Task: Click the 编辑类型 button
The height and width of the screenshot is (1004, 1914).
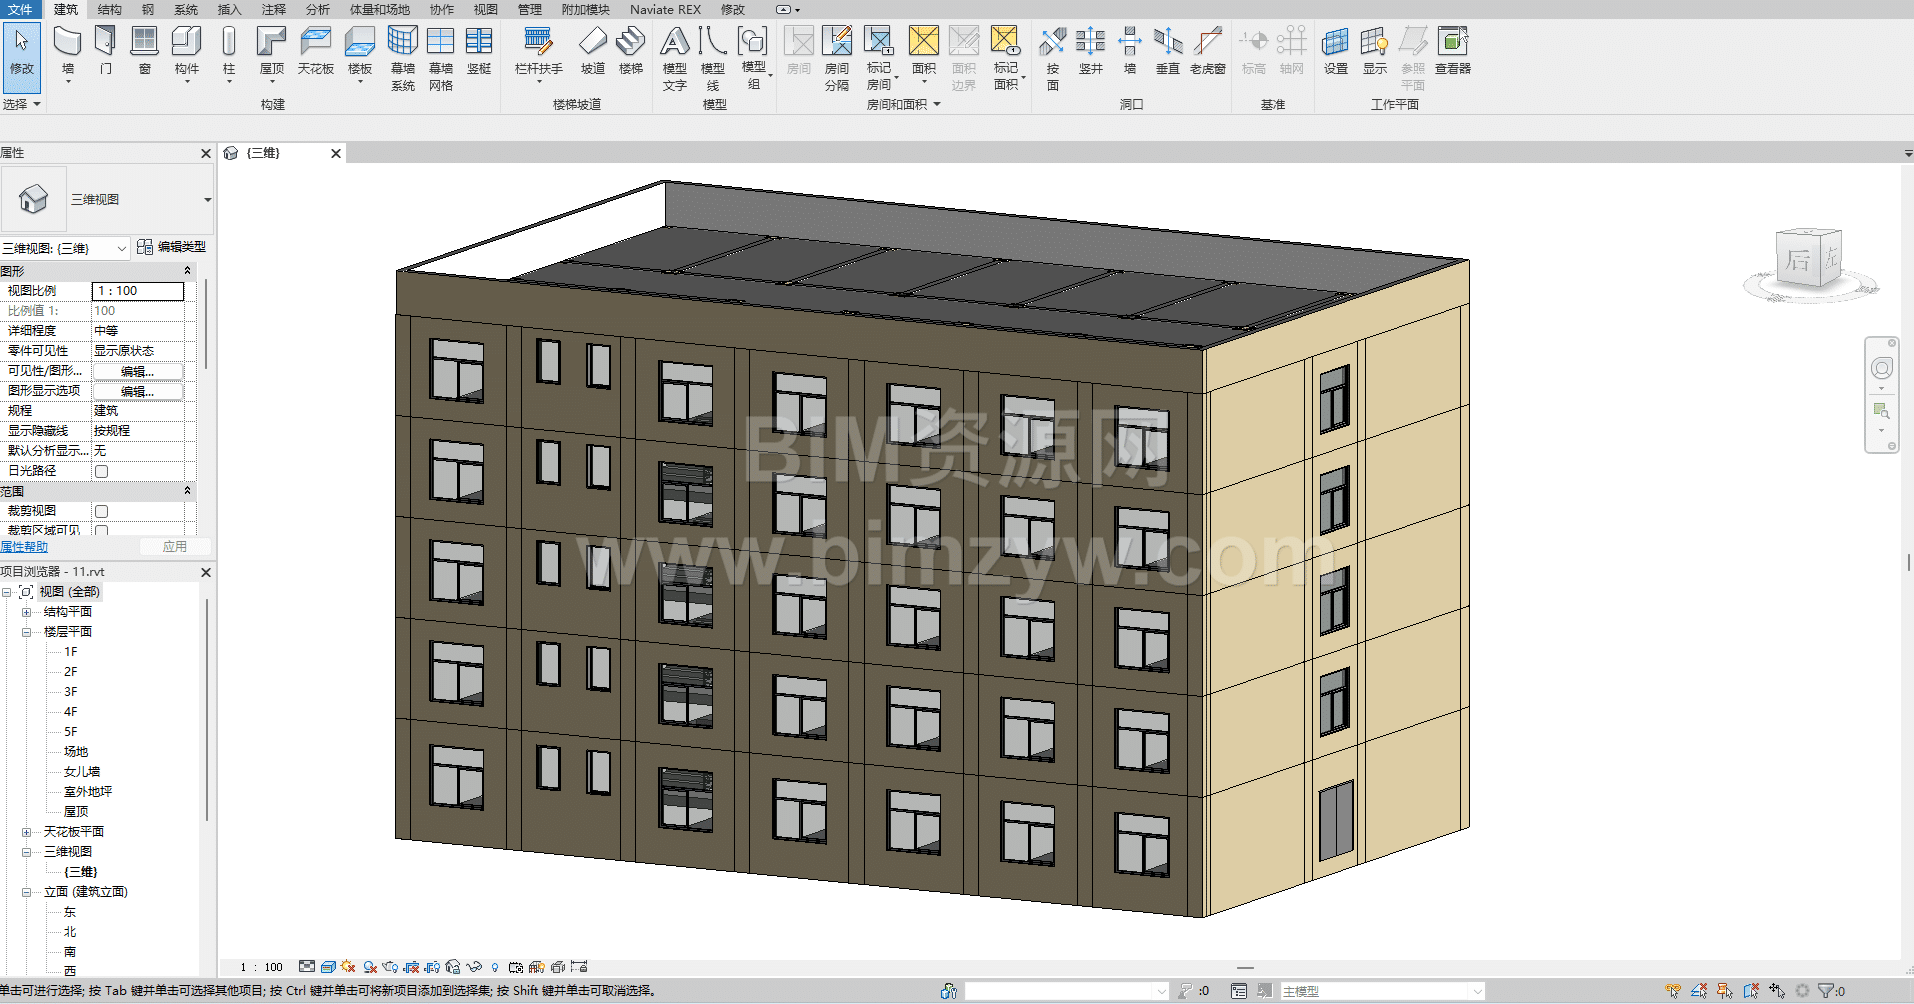Action: point(171,247)
